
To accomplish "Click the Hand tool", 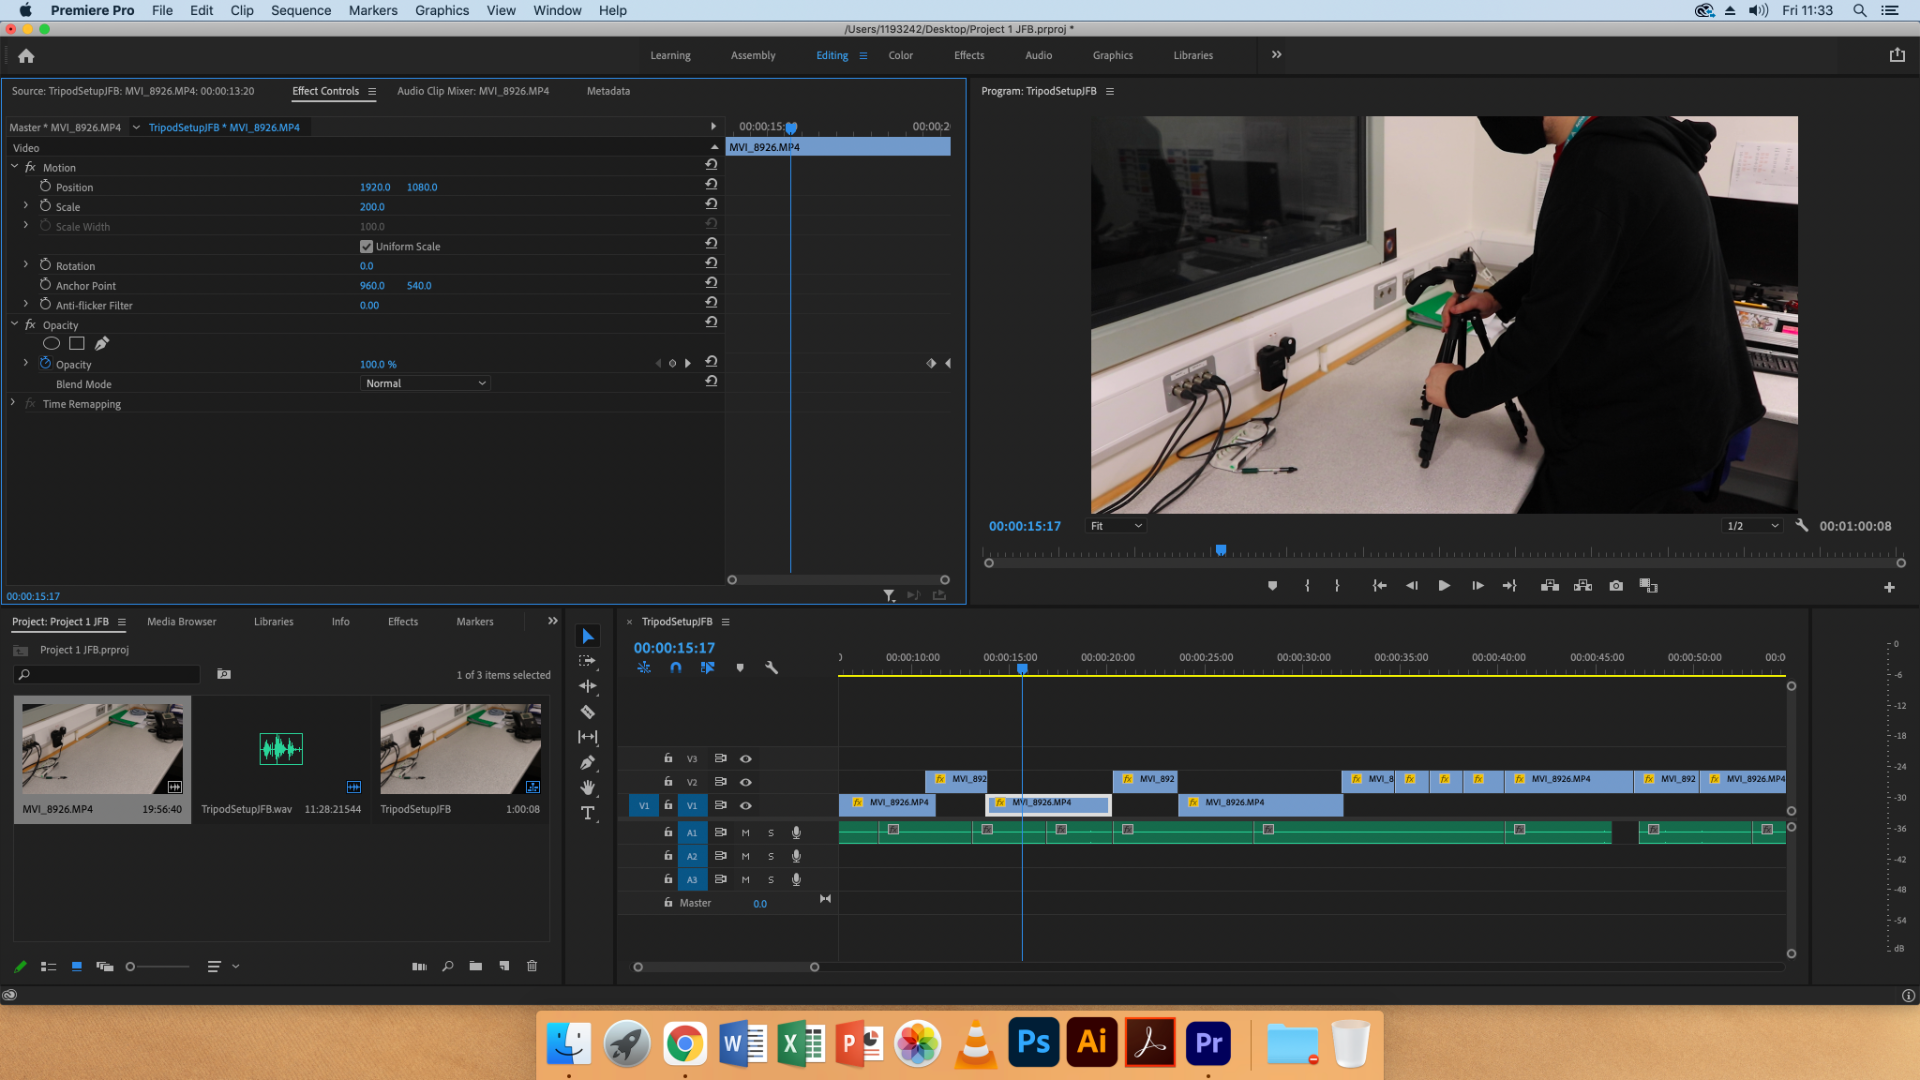I will coord(588,787).
